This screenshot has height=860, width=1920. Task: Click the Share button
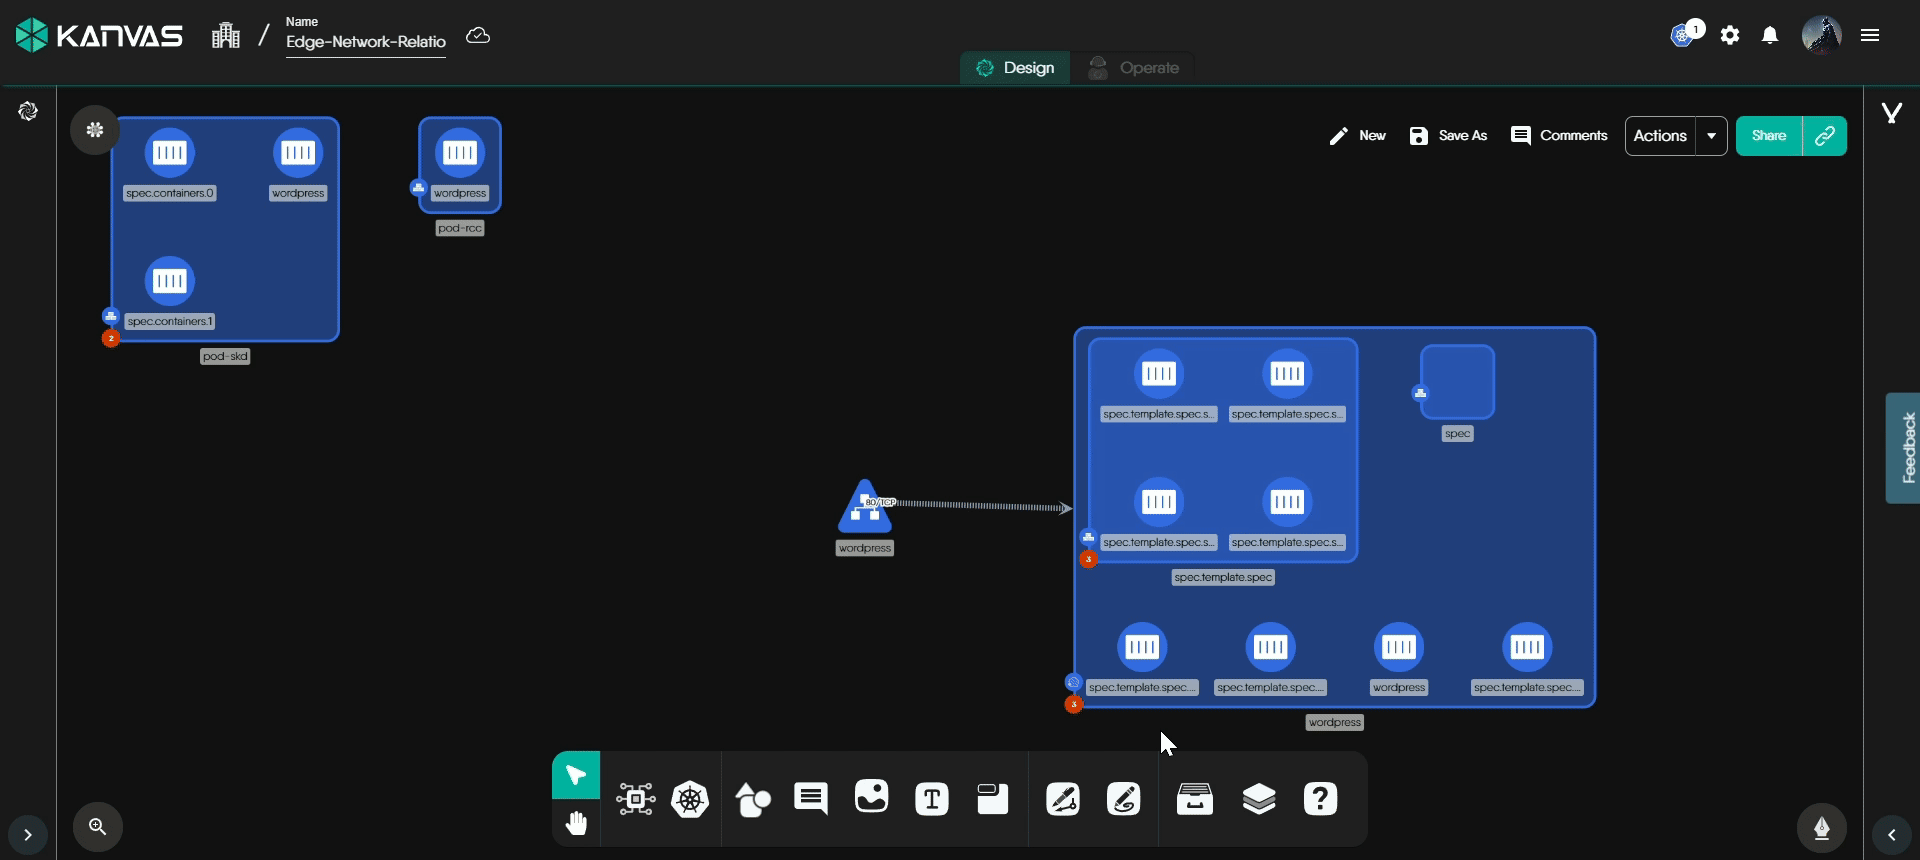[1768, 136]
